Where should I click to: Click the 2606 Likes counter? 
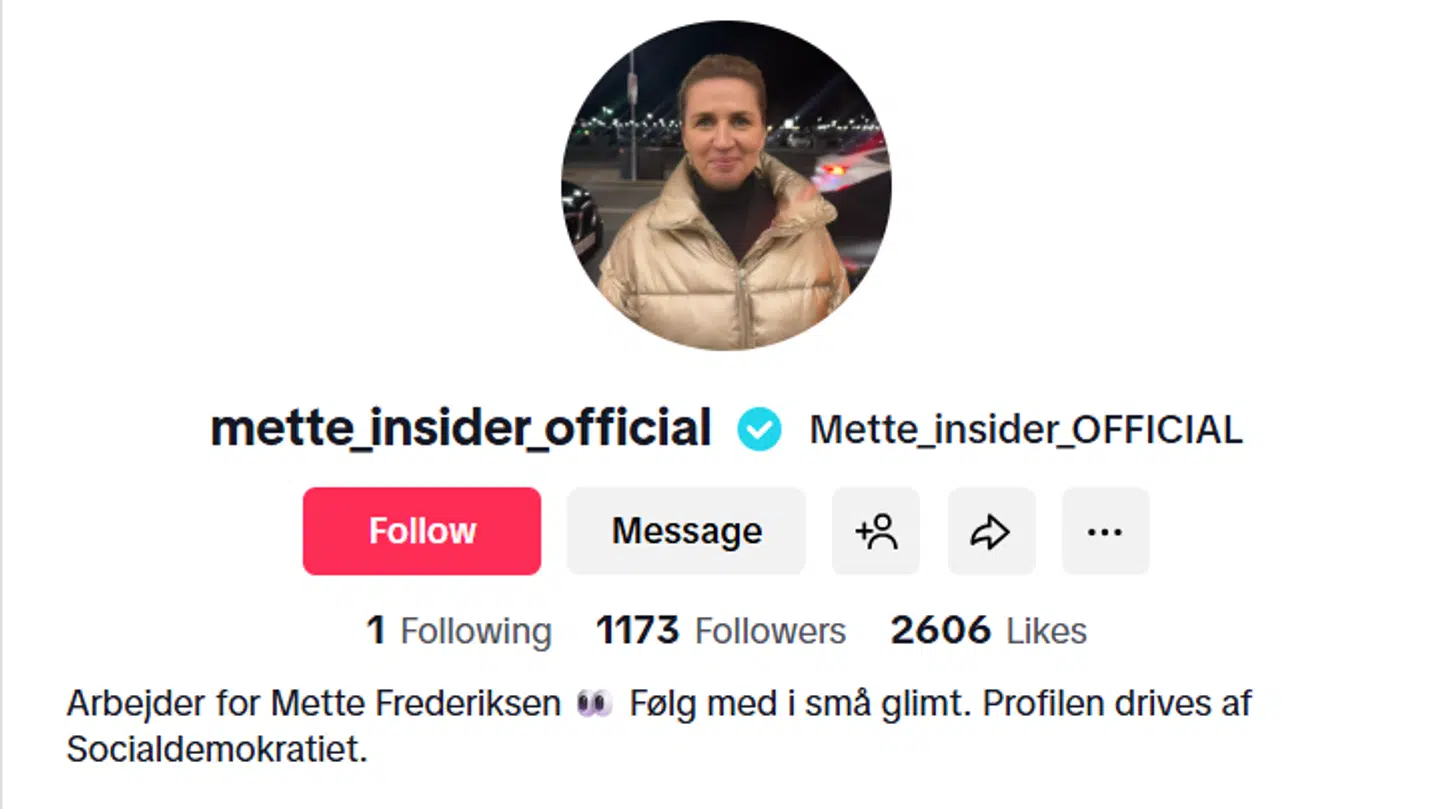(x=988, y=630)
